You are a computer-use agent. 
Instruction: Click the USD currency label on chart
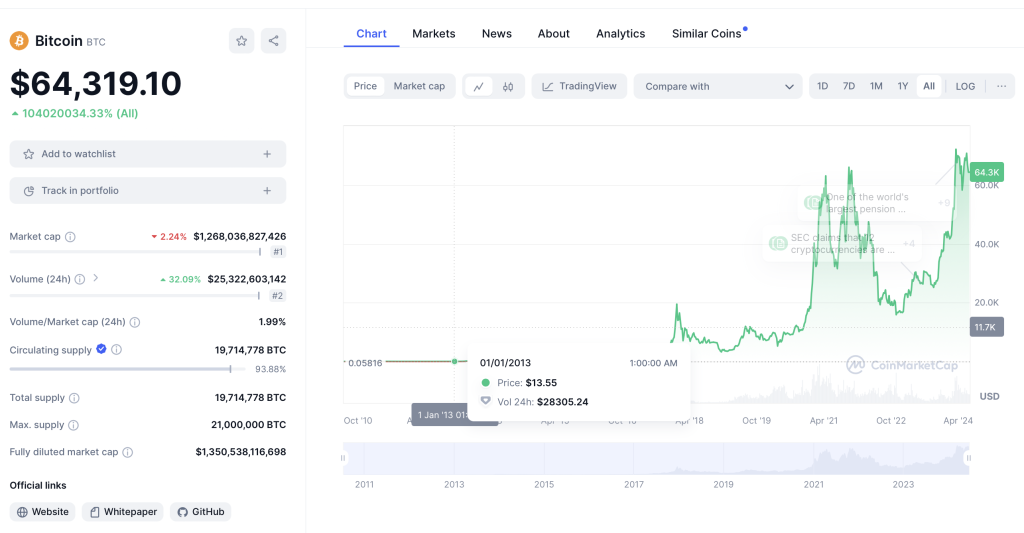point(989,396)
